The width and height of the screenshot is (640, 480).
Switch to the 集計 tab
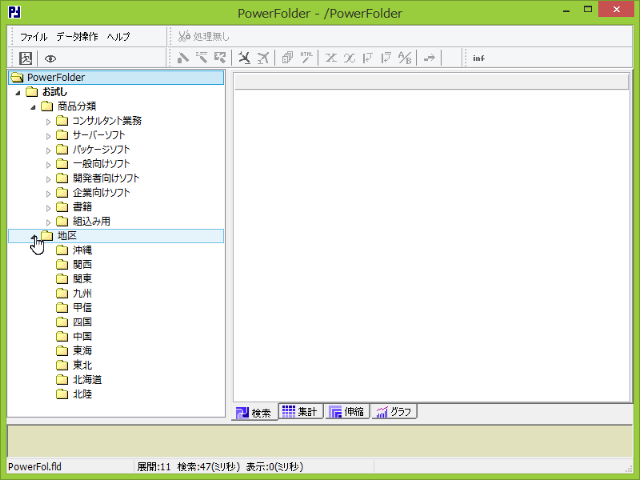300,411
